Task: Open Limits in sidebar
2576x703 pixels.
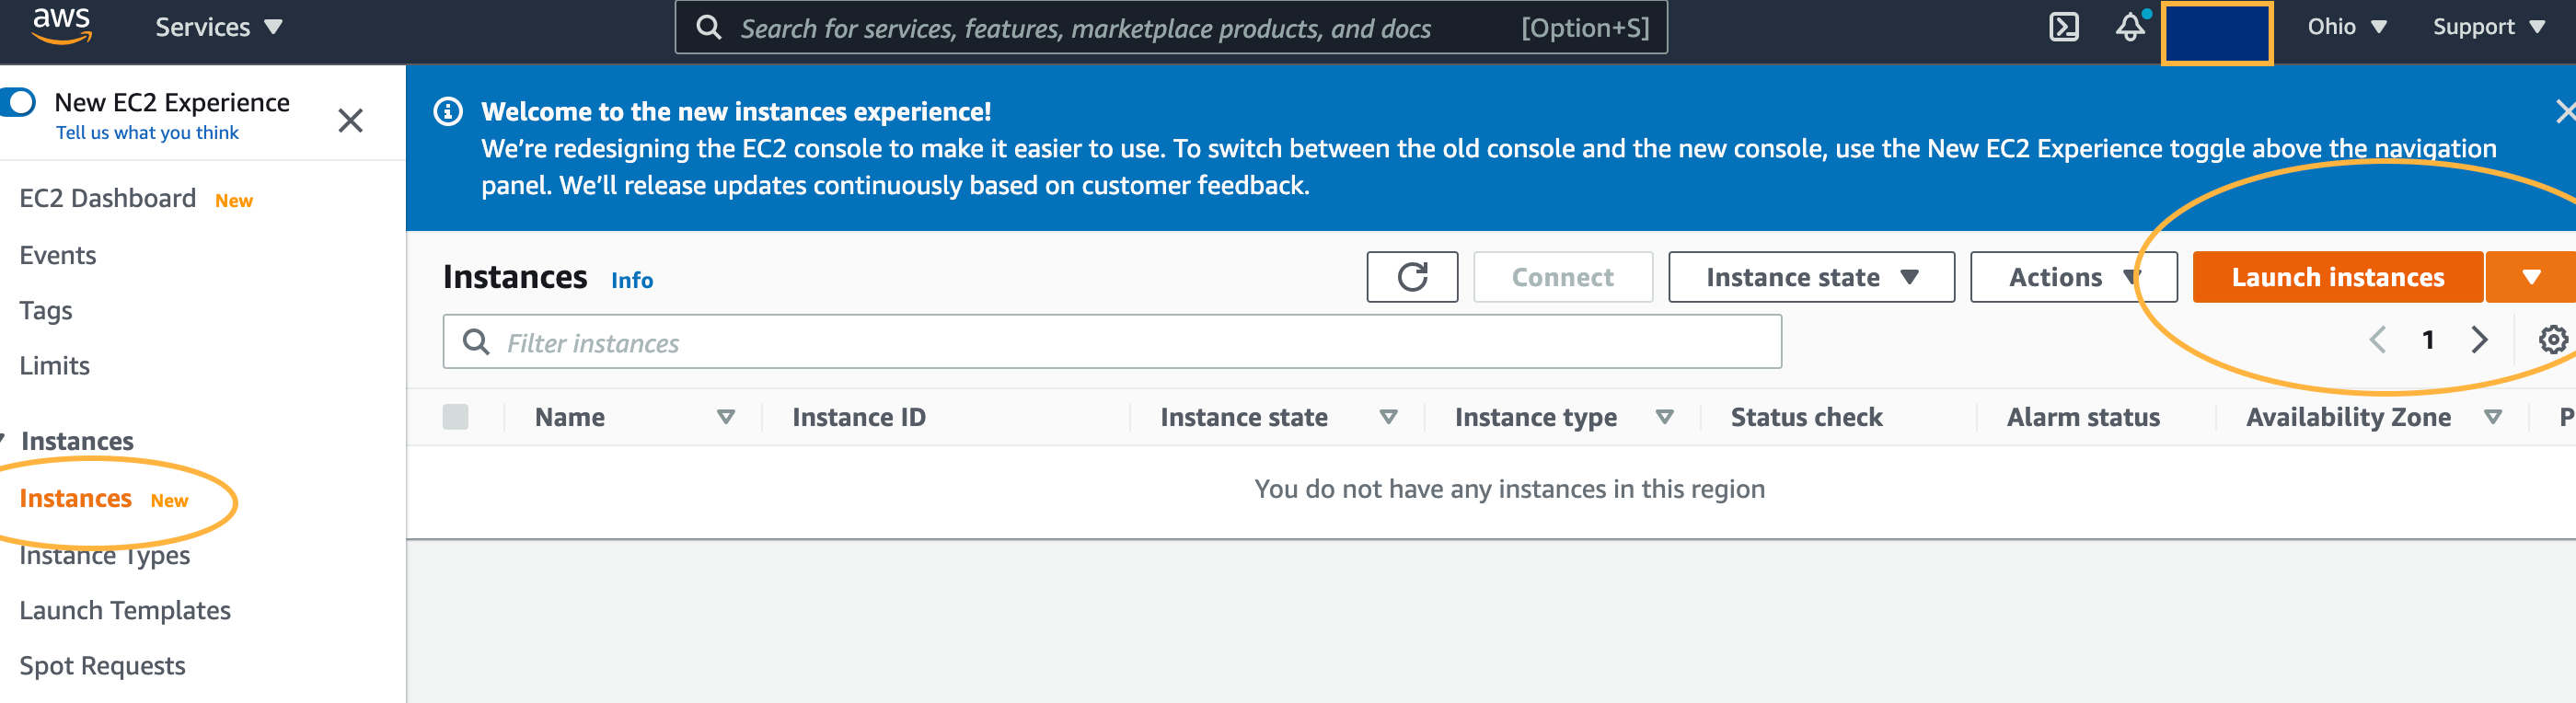Action: [55, 366]
